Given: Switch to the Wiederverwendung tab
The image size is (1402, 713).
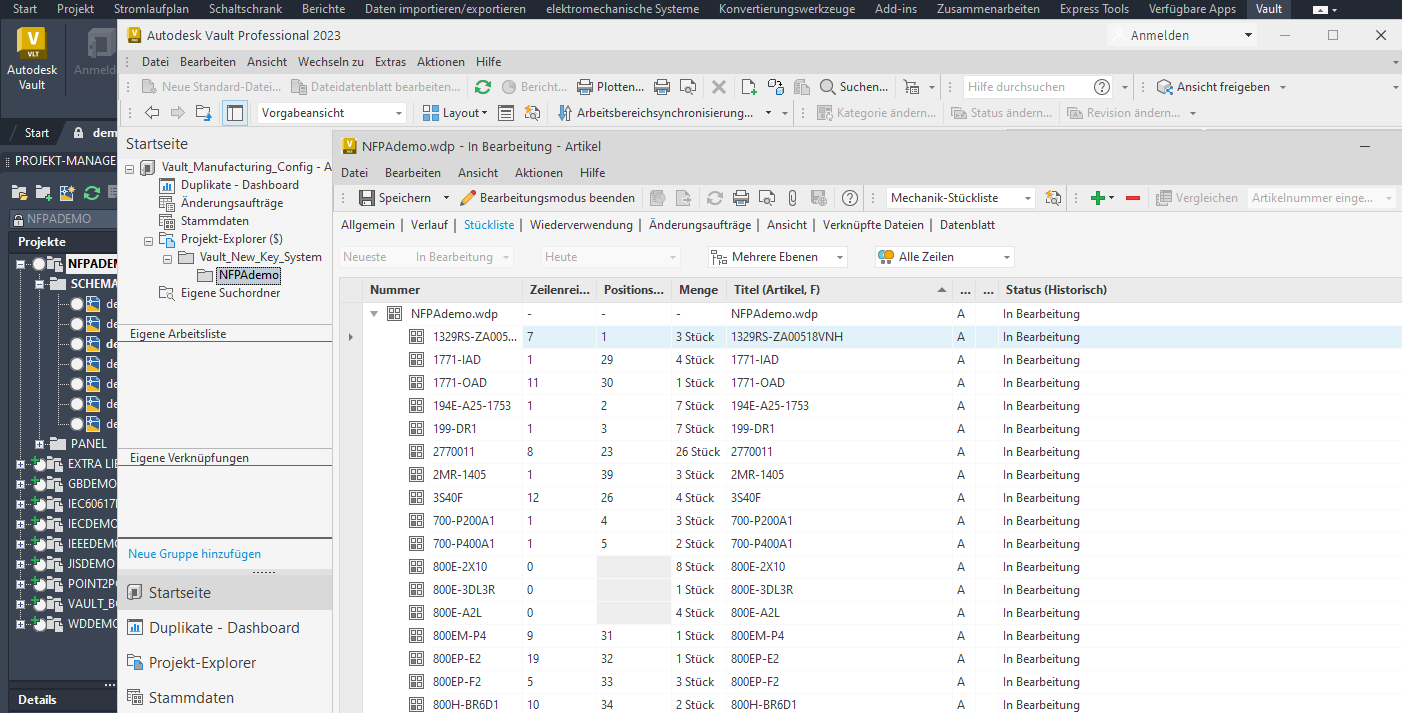Looking at the screenshot, I should click(x=581, y=225).
